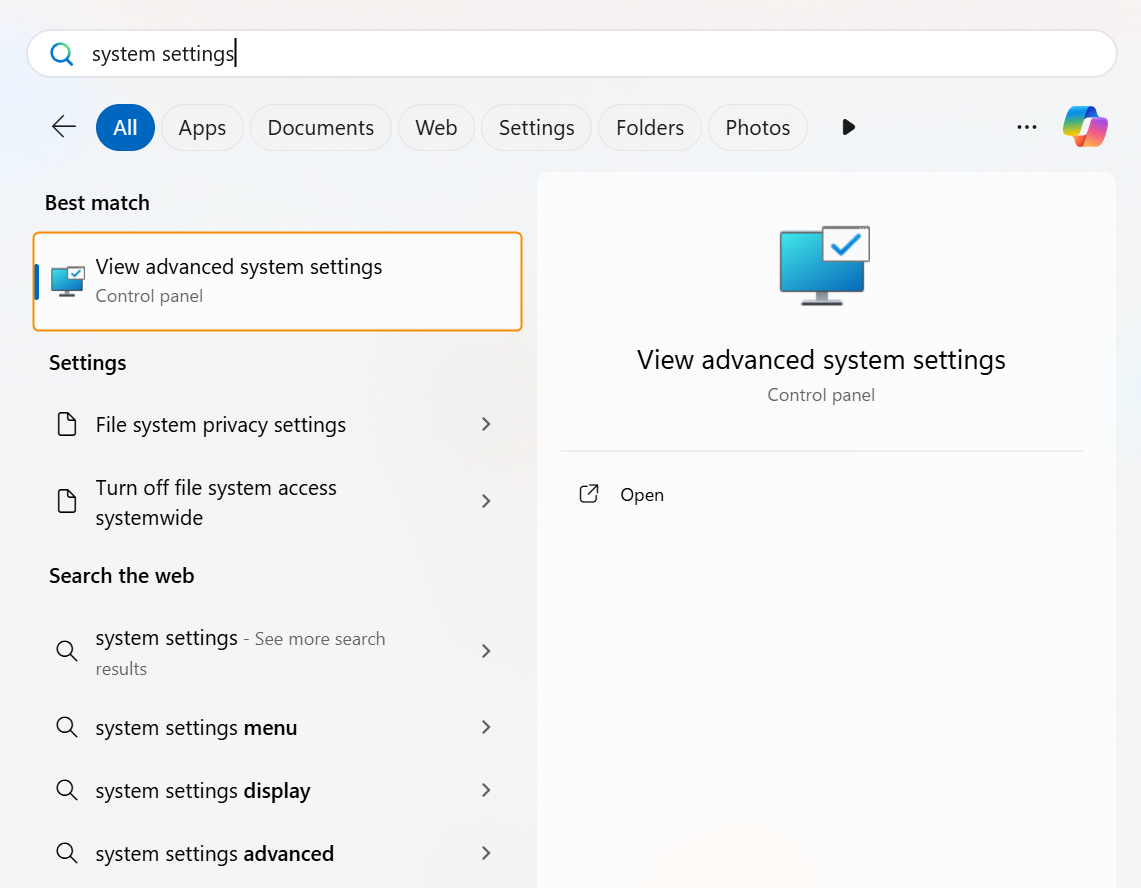Click the large monitor icon in preview pane
This screenshot has width=1141, height=888.
coord(824,264)
